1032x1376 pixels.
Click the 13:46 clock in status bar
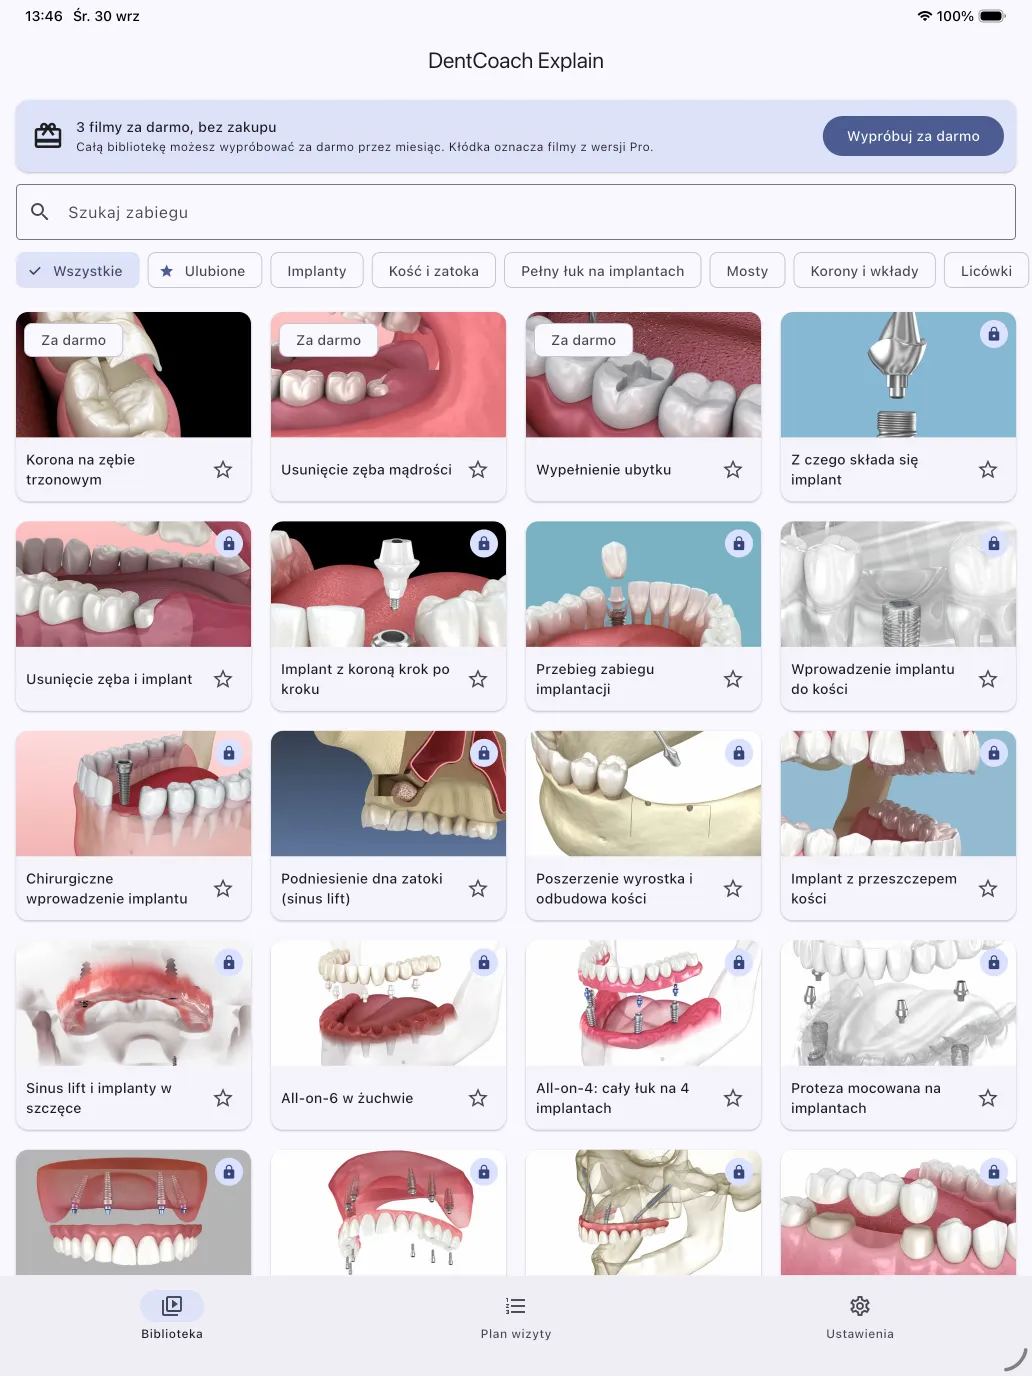(x=44, y=16)
